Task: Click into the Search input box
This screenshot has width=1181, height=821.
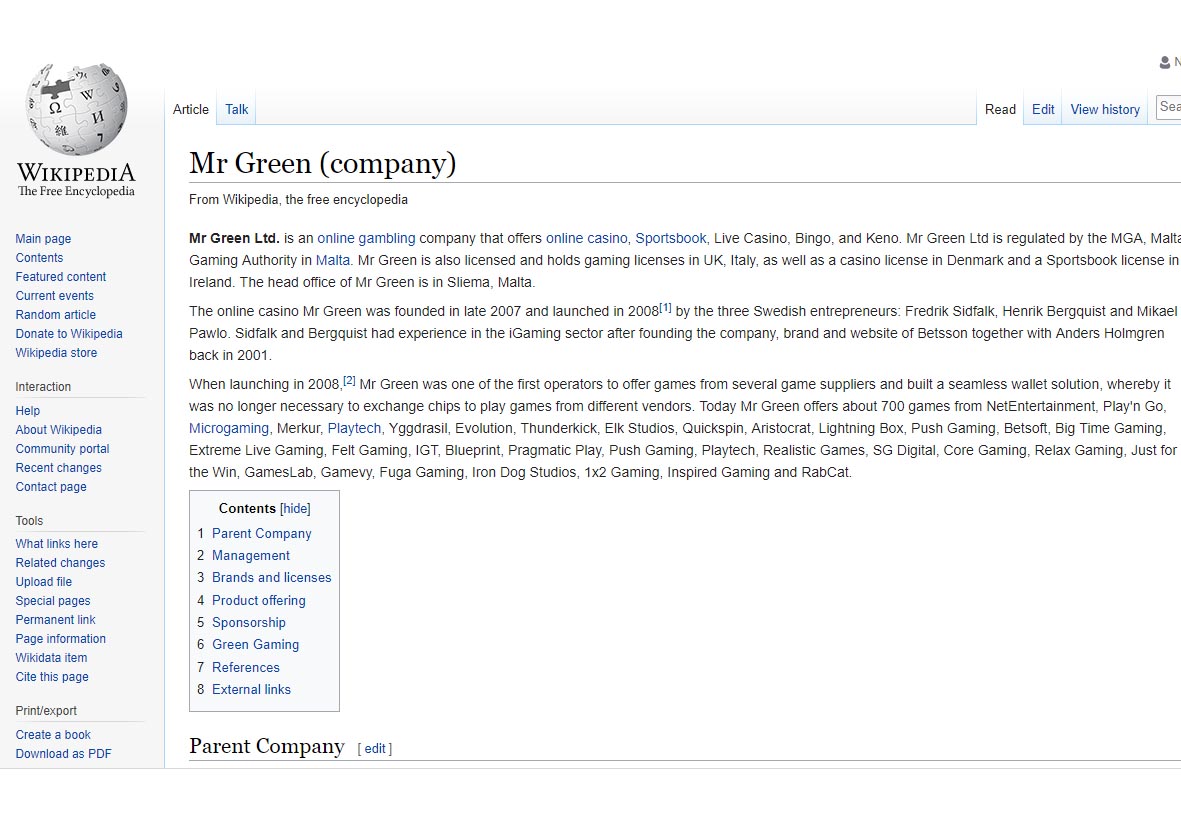Action: coord(1169,107)
